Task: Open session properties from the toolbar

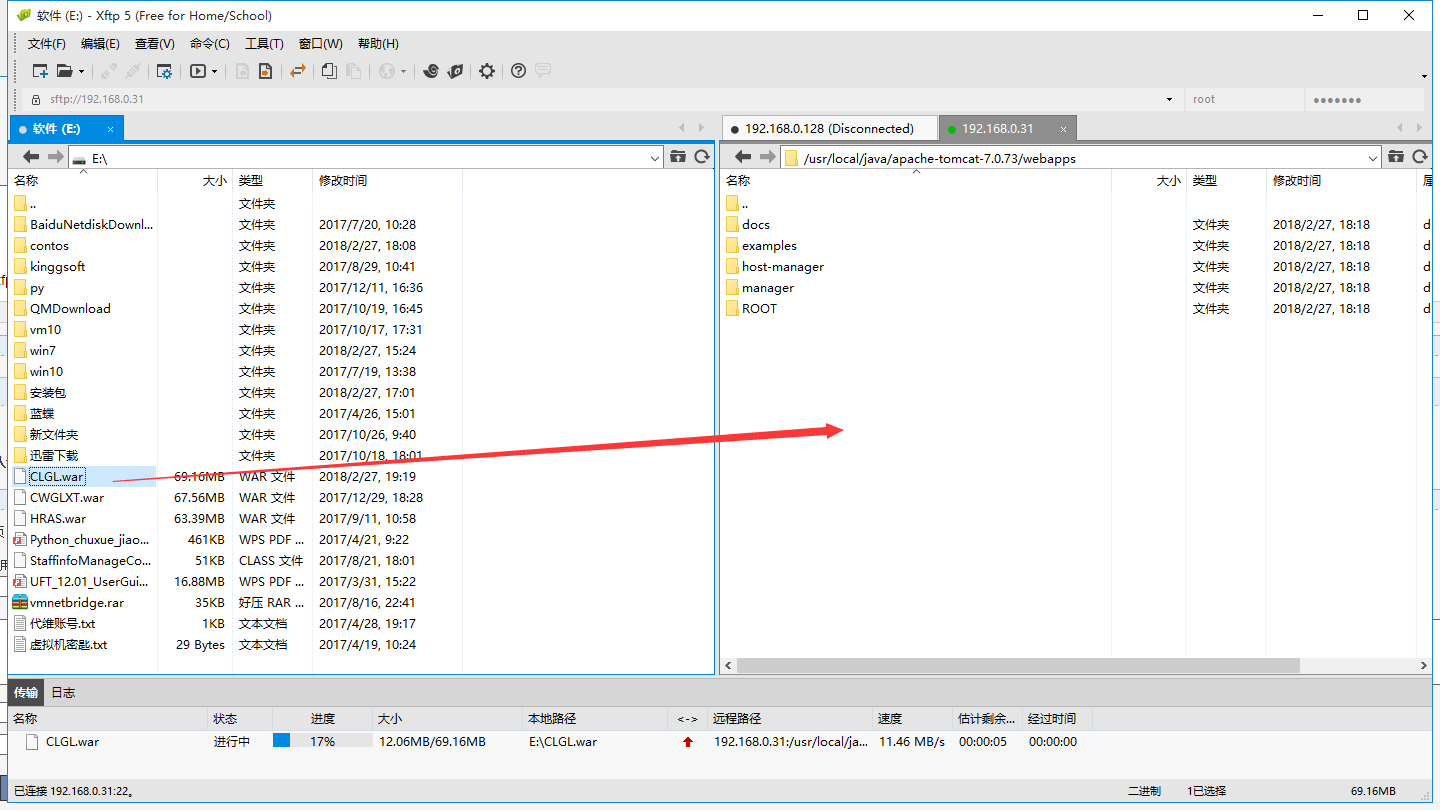Action: (164, 71)
